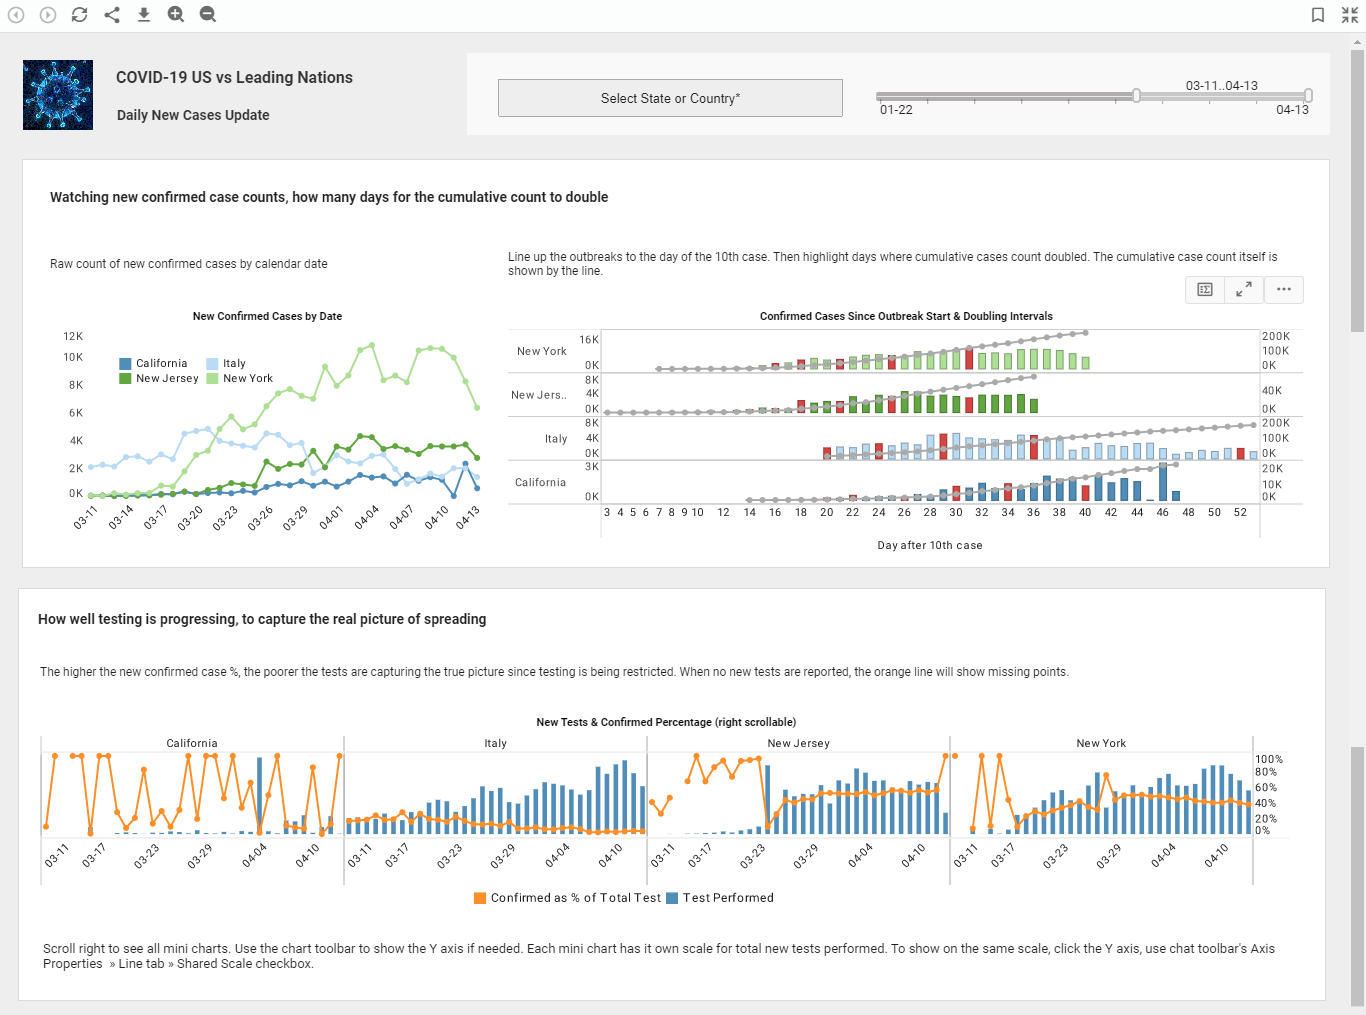1366x1015 pixels.
Task: Click the lower vertical scrollbar thumb
Action: tap(1357, 876)
